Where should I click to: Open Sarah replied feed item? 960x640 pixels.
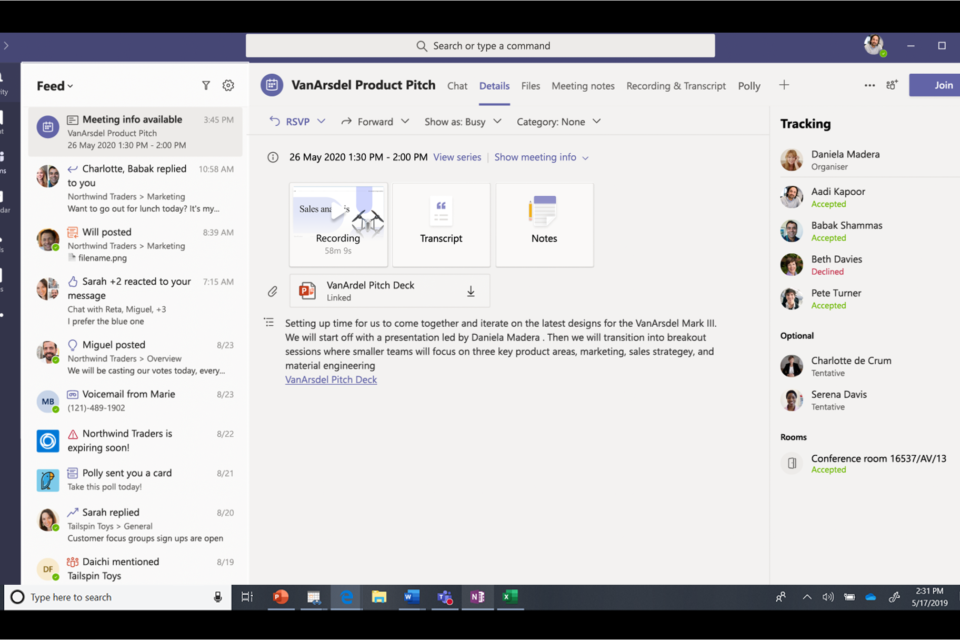pos(135,525)
